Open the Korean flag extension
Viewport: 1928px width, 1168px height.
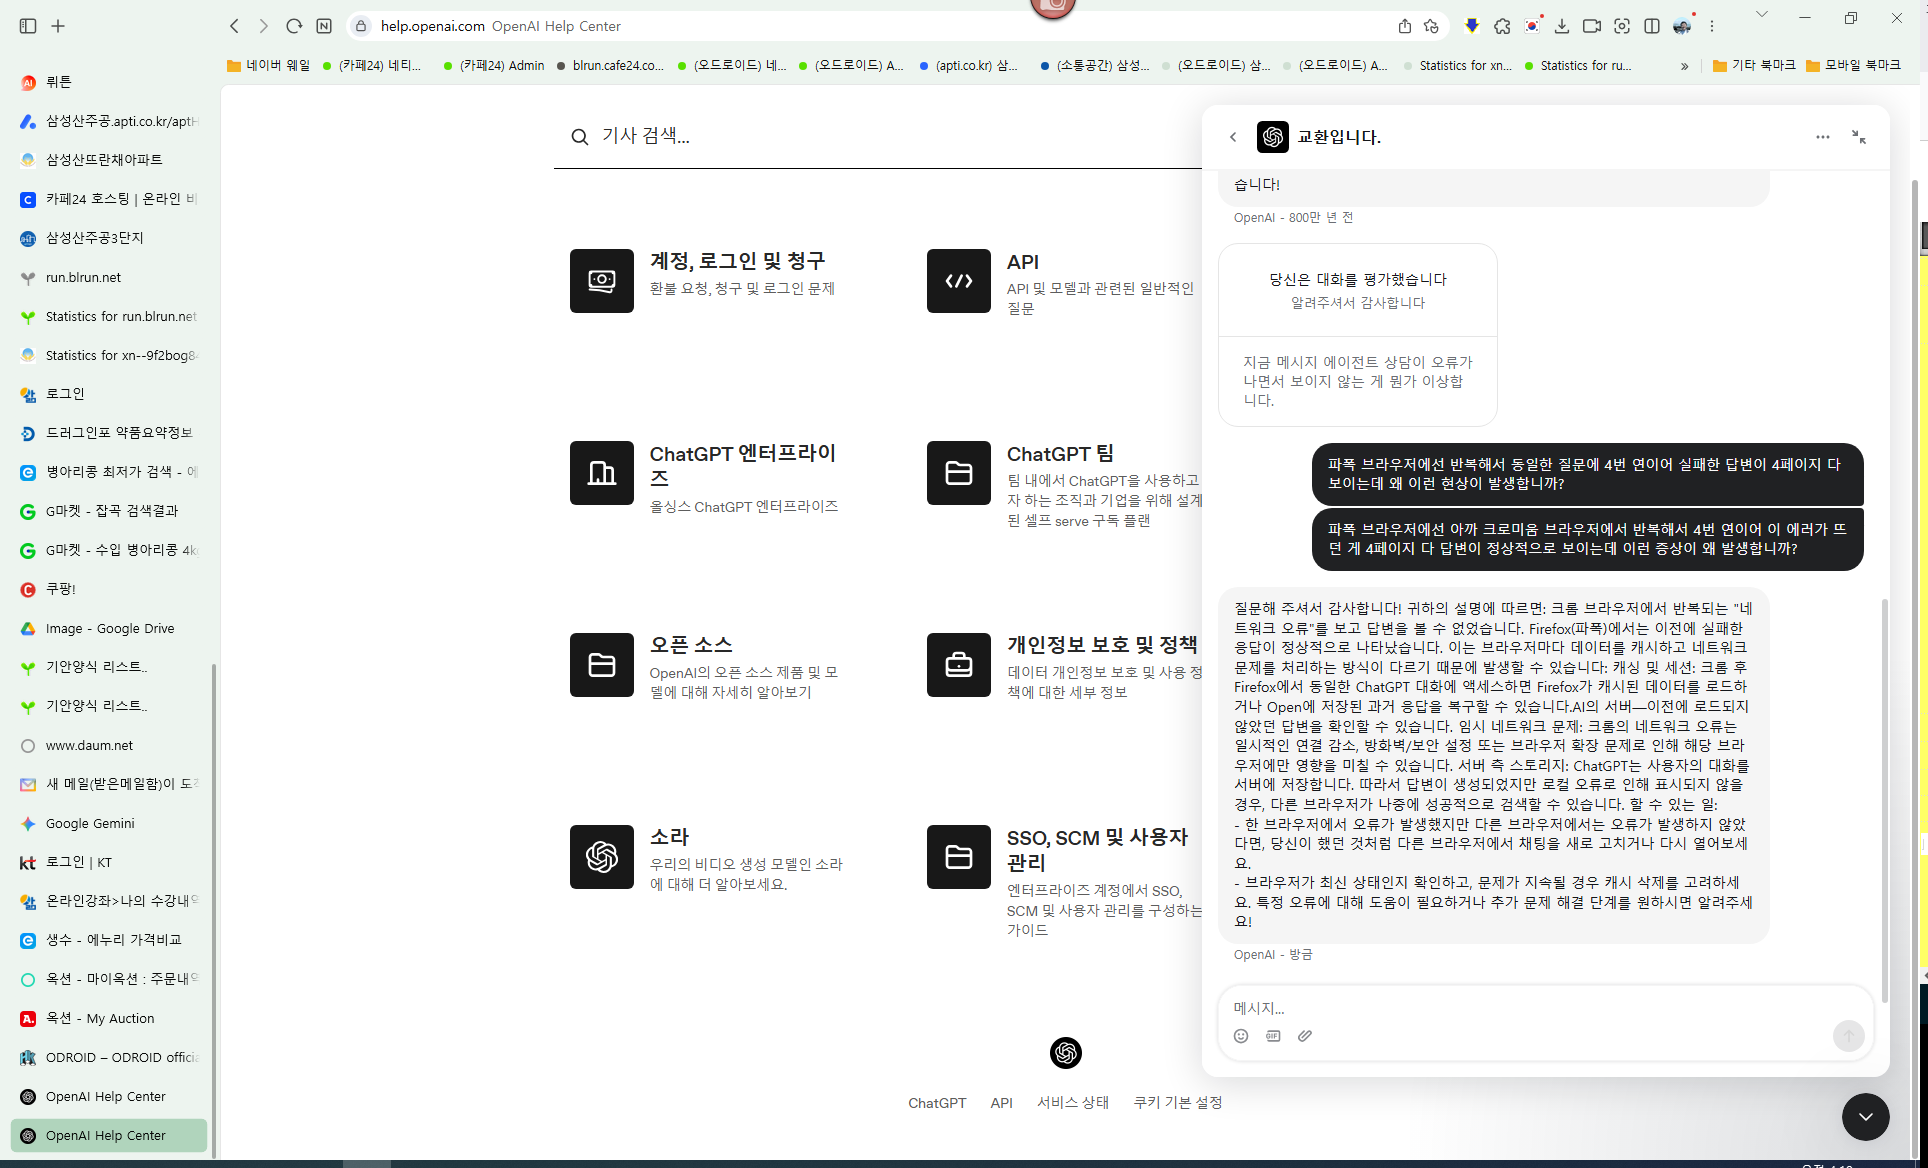pos(1532,26)
